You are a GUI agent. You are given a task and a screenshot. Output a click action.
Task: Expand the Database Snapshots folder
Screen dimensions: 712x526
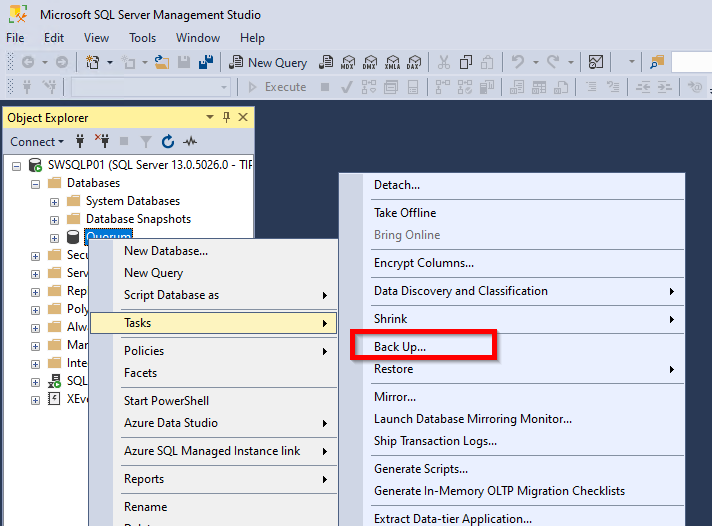(54, 220)
